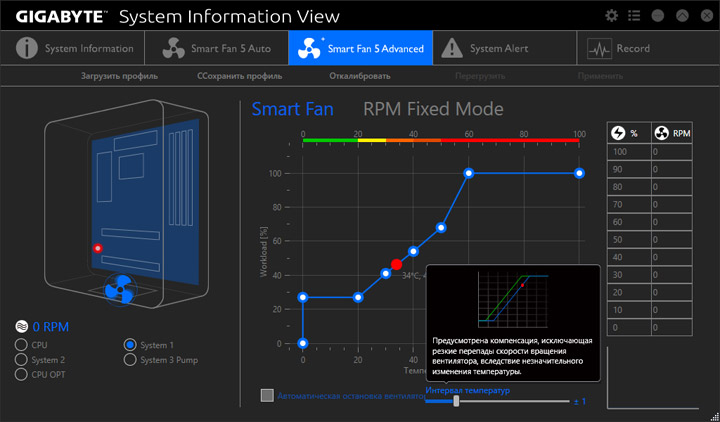720x422 pixels.
Task: Click the System Alert warning triangle icon
Action: click(452, 48)
